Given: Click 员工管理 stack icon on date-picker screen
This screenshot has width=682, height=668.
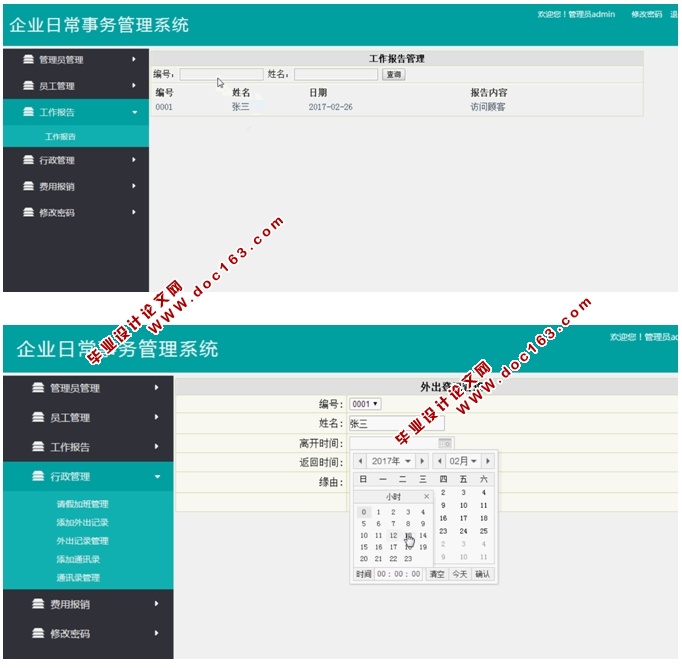Looking at the screenshot, I should 38,417.
